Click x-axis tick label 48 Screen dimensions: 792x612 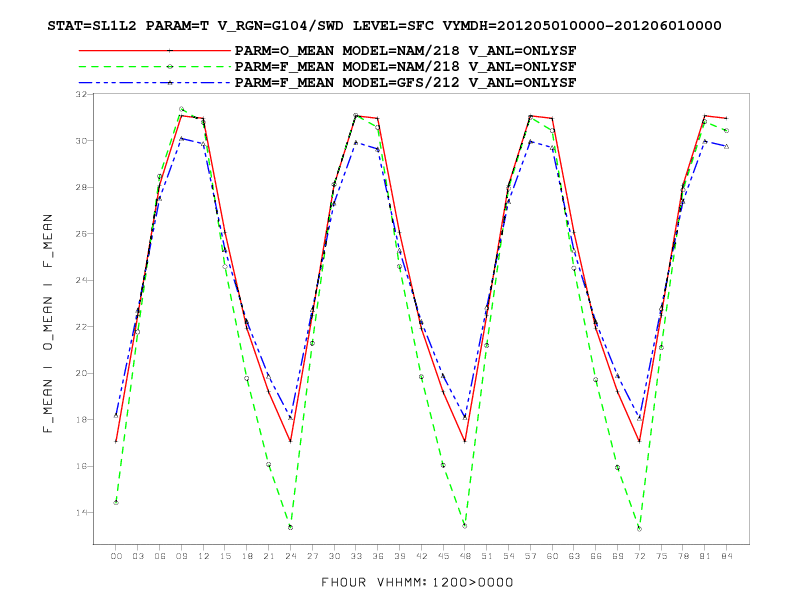465,556
